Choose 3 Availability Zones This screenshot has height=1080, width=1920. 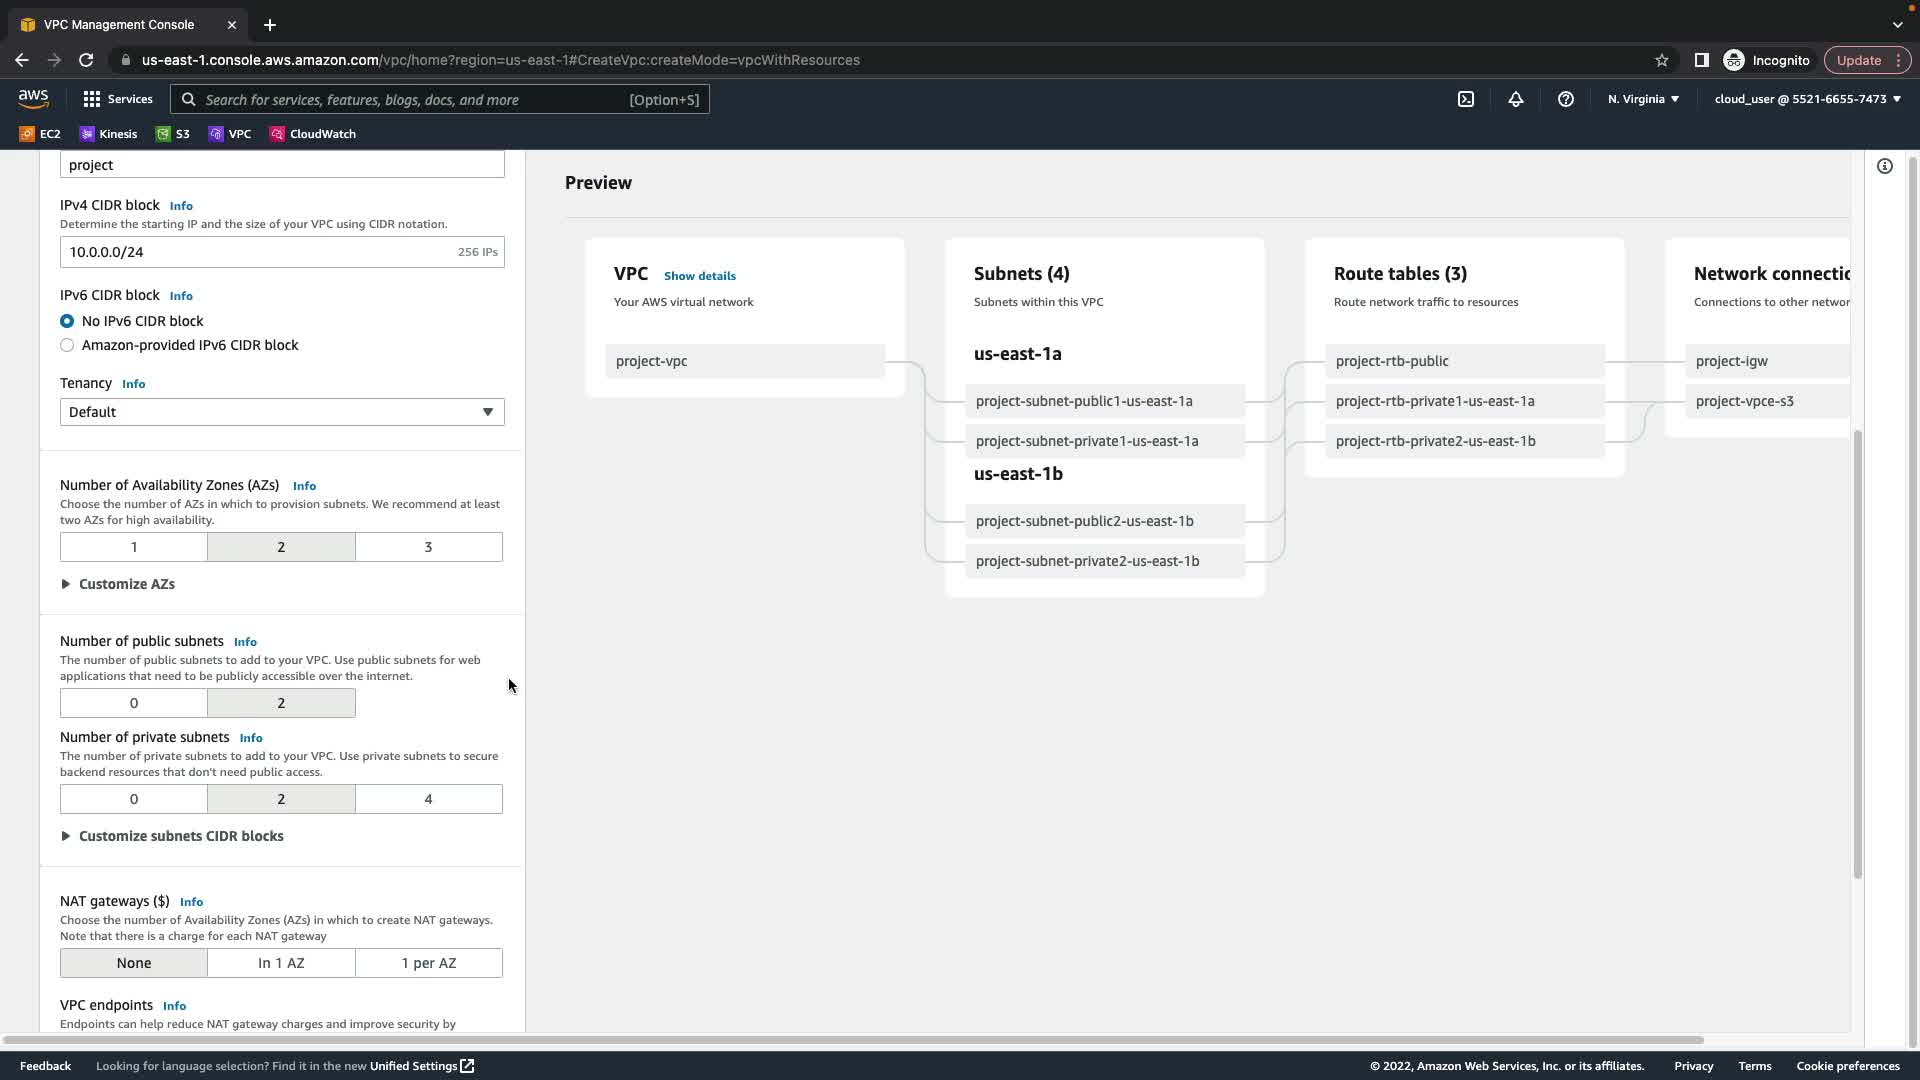428,547
